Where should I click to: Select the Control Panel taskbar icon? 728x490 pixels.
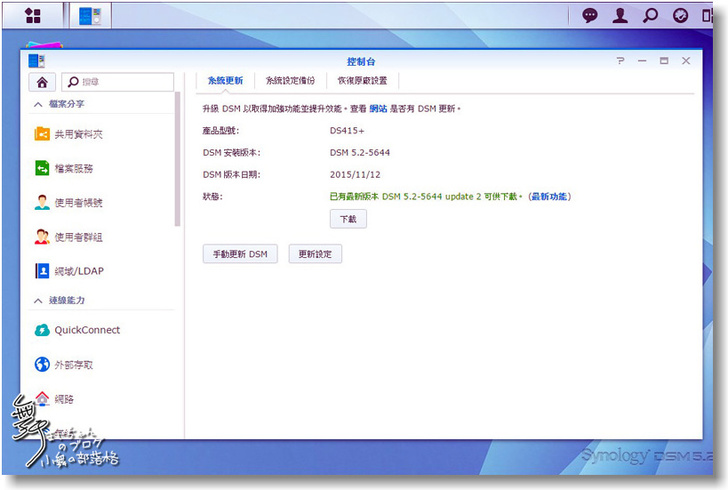pyautogui.click(x=90, y=16)
